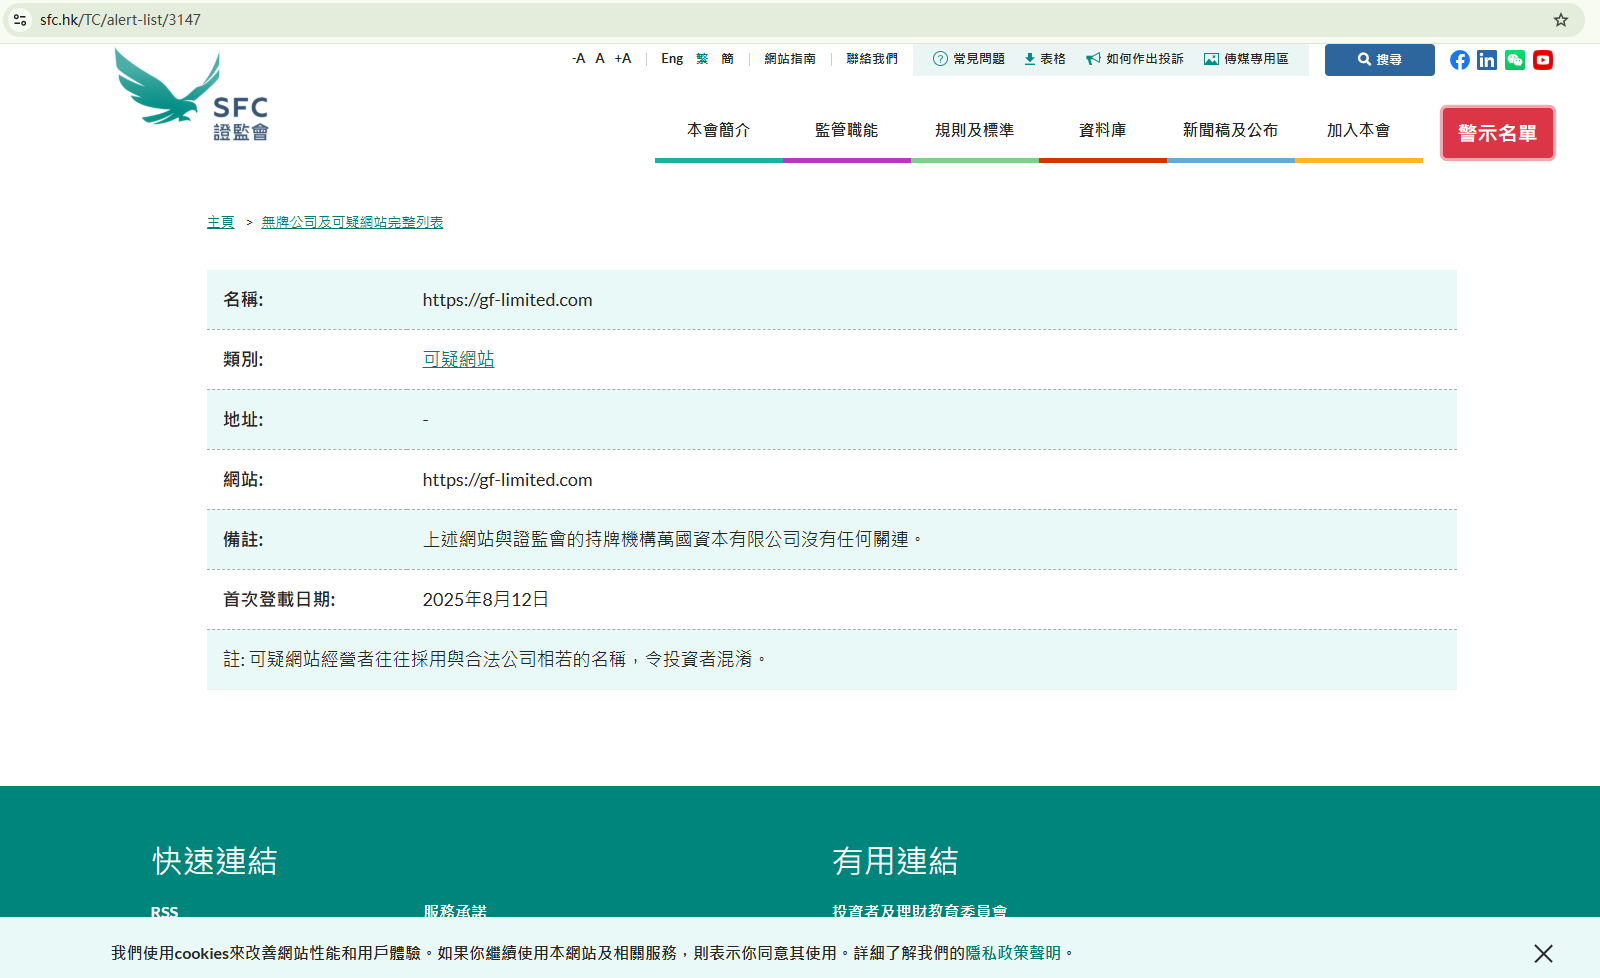This screenshot has width=1600, height=978.
Task: Switch language to Eng
Action: click(x=672, y=59)
